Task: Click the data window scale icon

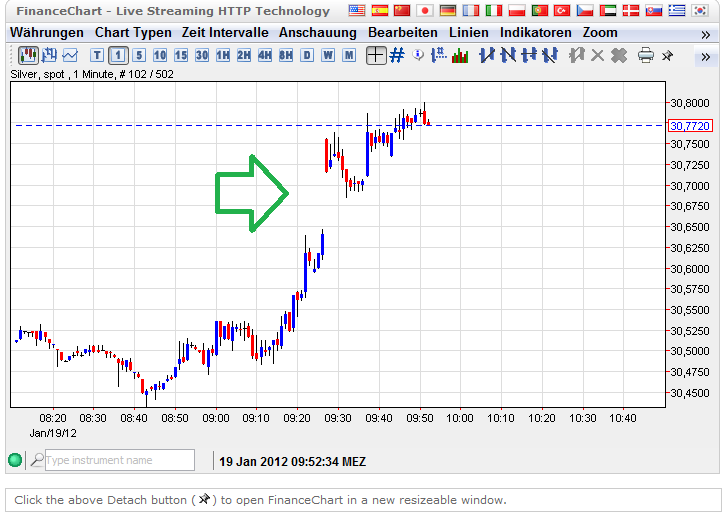Action: pos(438,55)
